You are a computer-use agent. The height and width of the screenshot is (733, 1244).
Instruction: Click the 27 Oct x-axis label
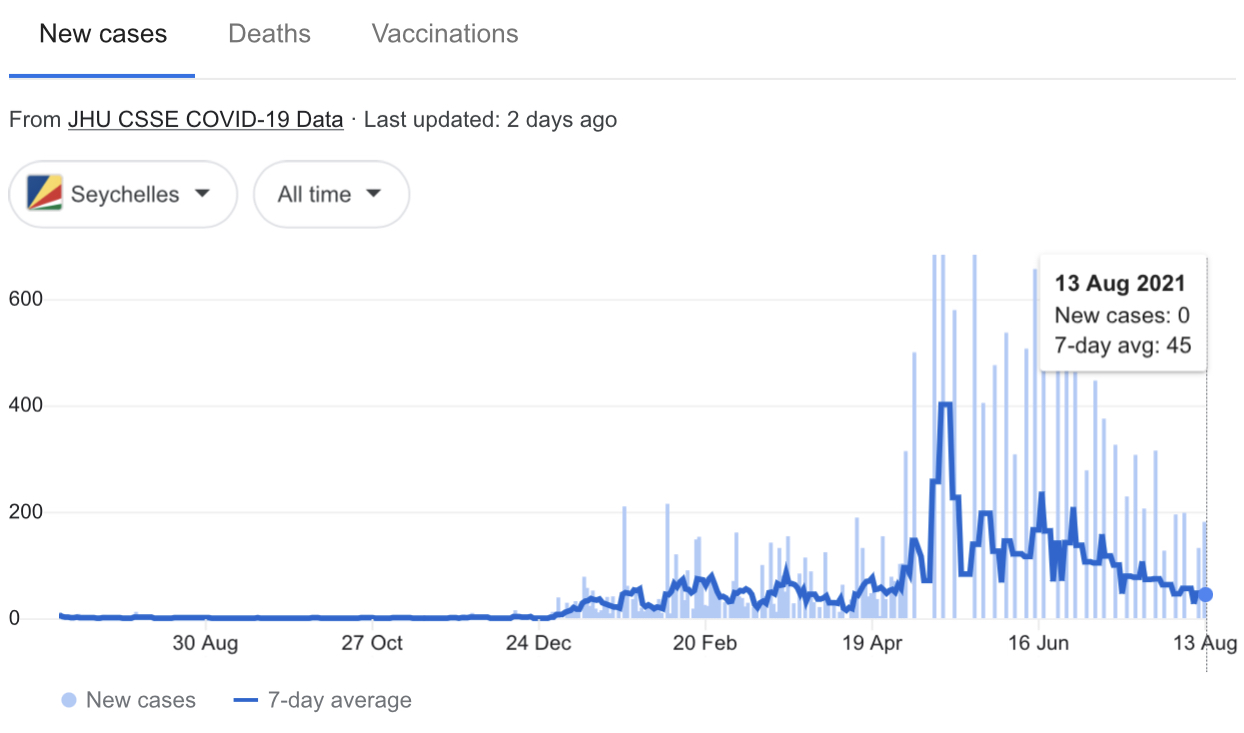[x=372, y=643]
